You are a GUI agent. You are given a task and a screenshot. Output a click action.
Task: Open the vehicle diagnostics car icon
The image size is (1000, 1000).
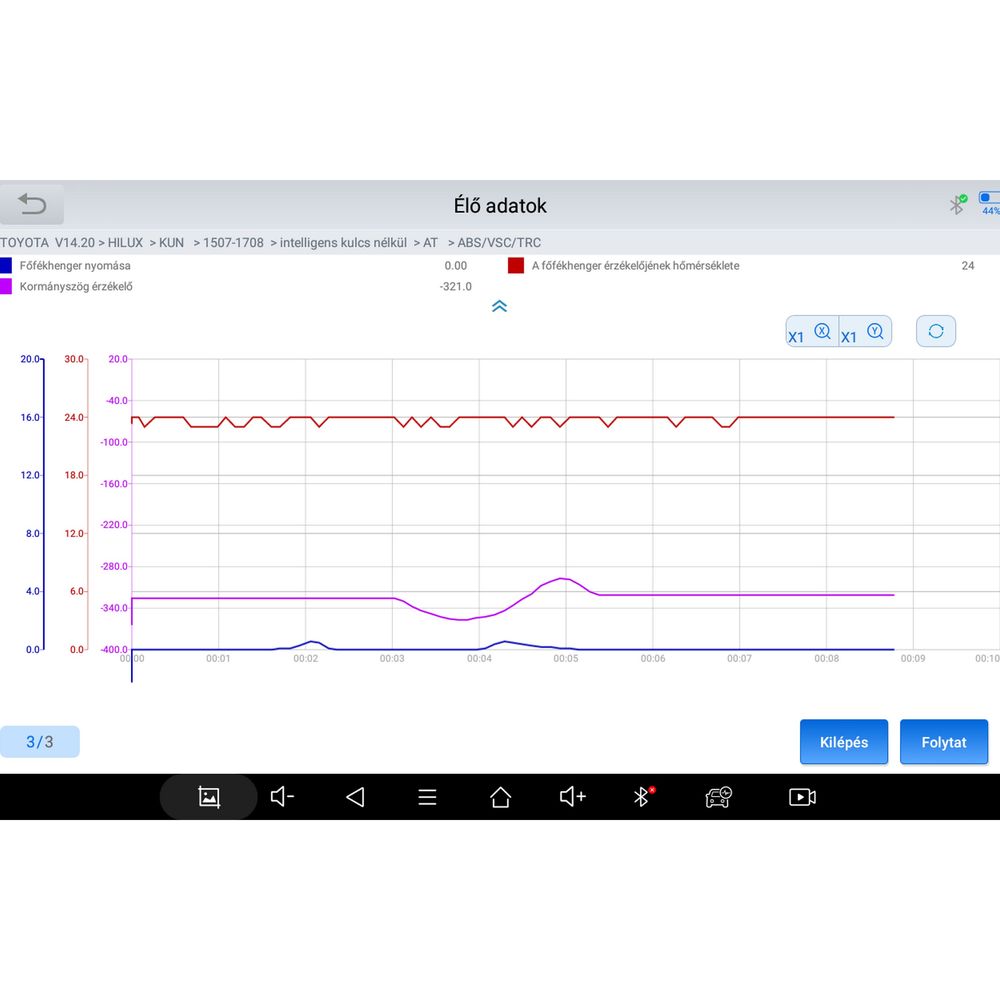[718, 797]
